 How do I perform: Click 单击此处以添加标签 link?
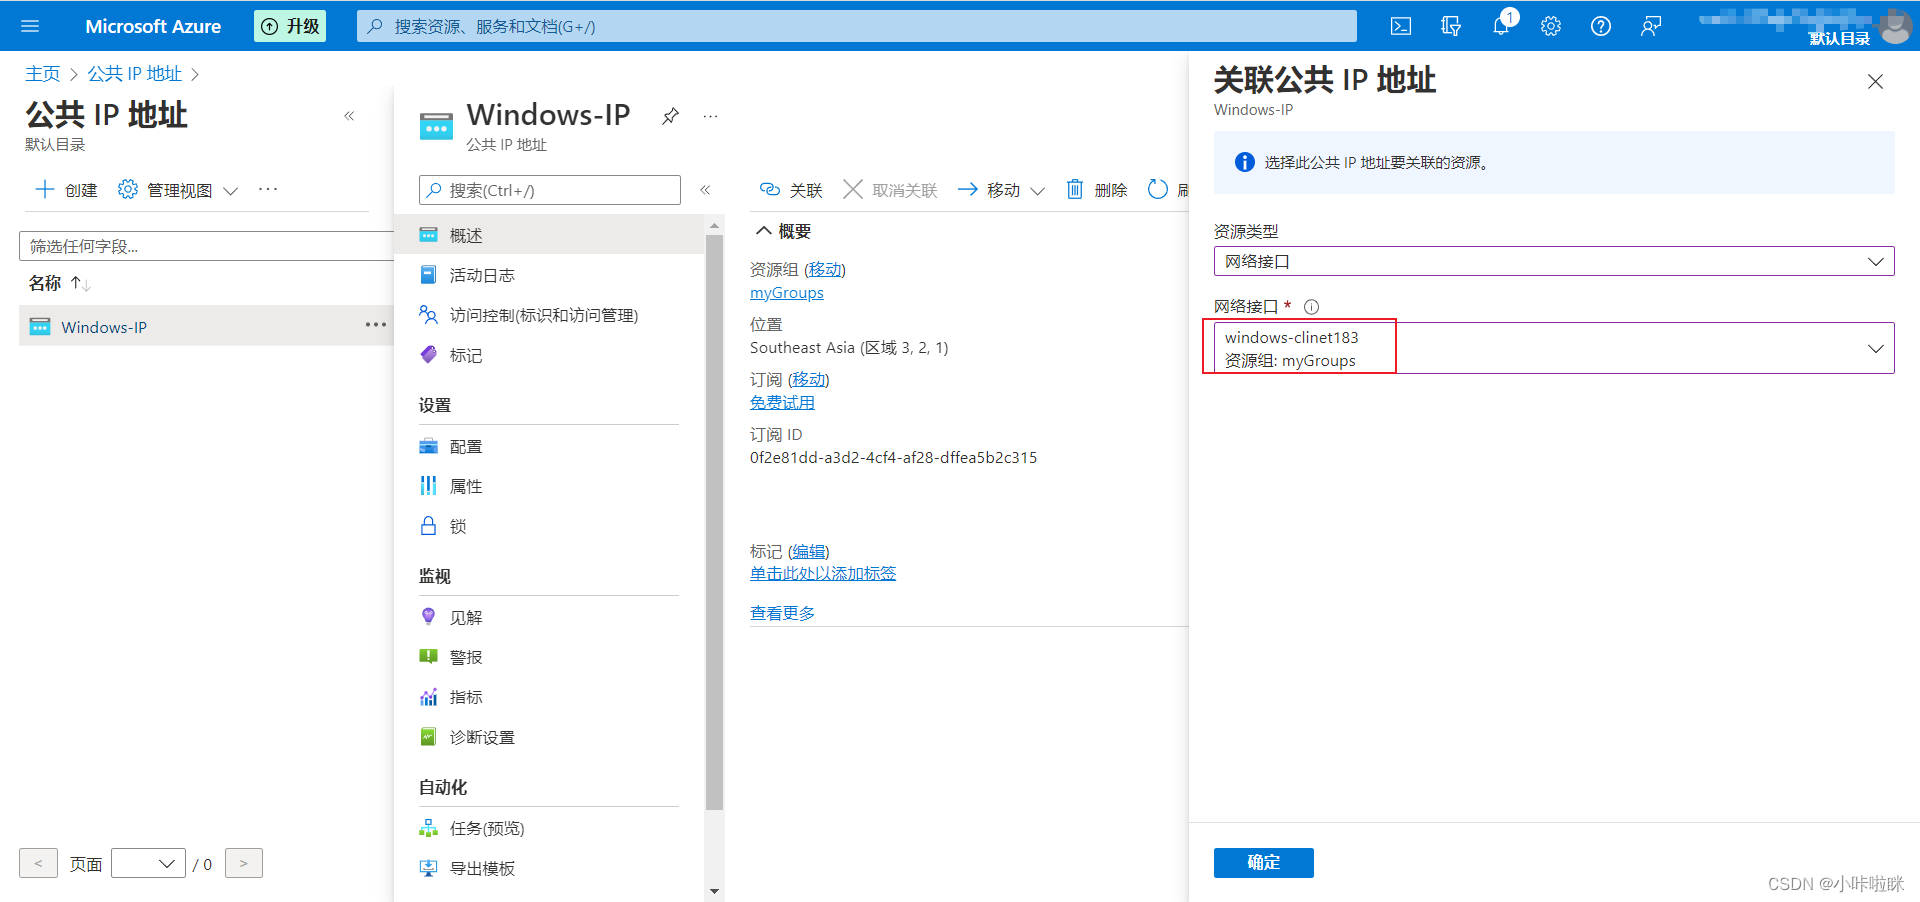pos(823,573)
